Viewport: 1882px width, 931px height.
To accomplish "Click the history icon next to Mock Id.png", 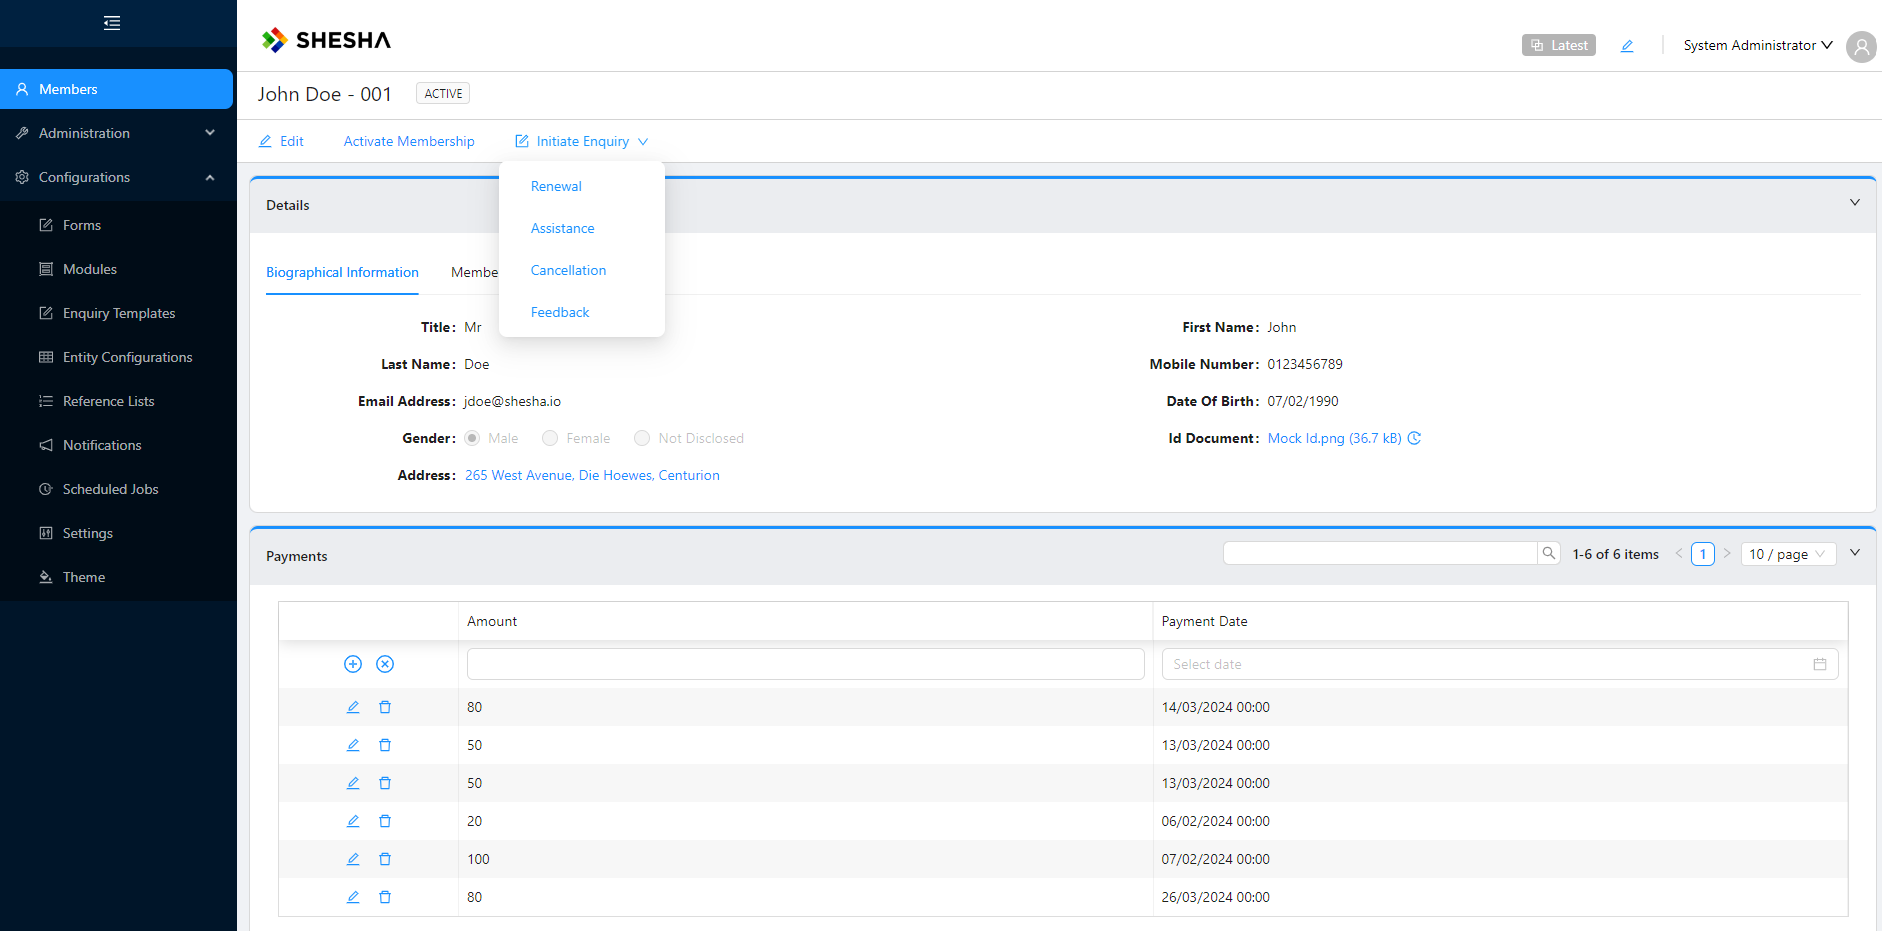I will (x=1414, y=438).
